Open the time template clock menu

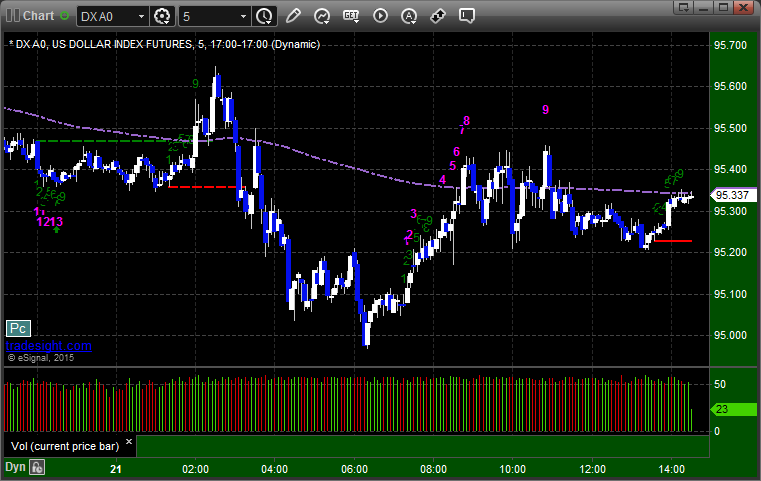[265, 16]
